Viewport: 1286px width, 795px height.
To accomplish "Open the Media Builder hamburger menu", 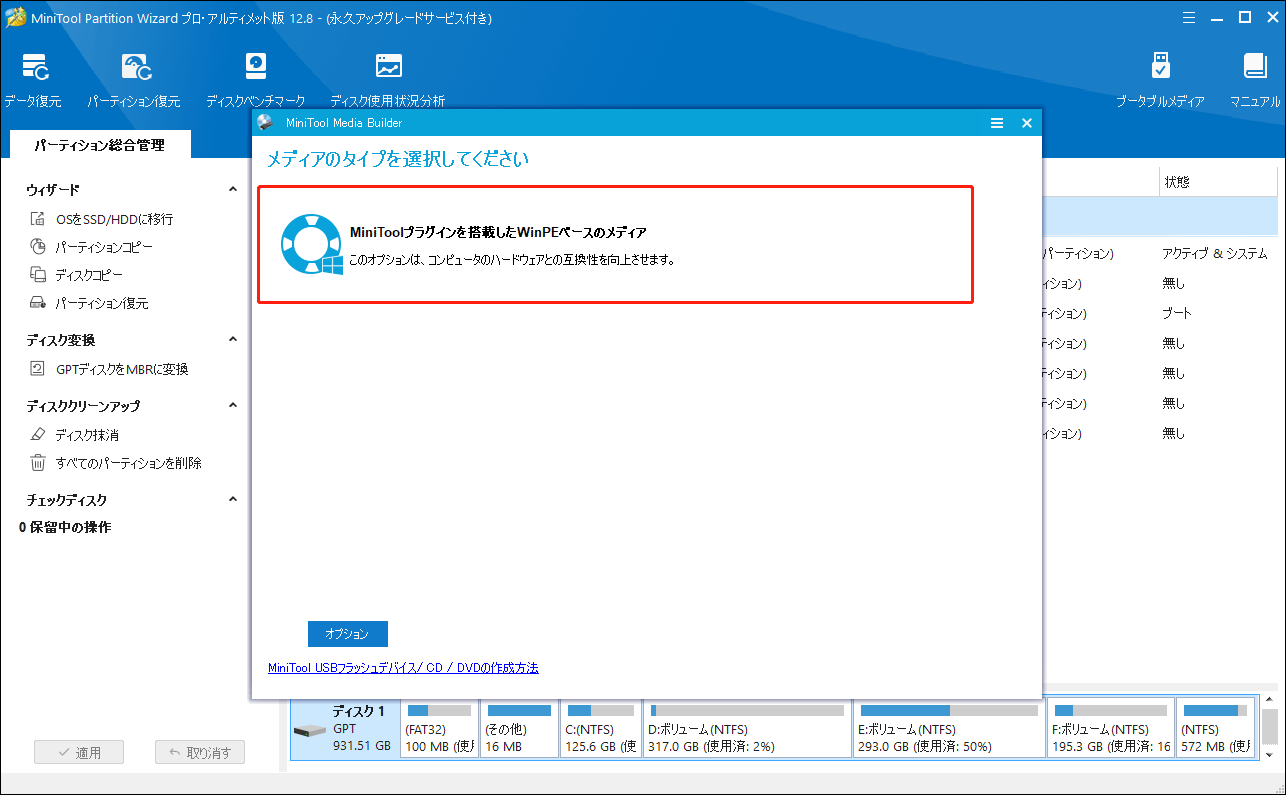I will pyautogui.click(x=996, y=123).
